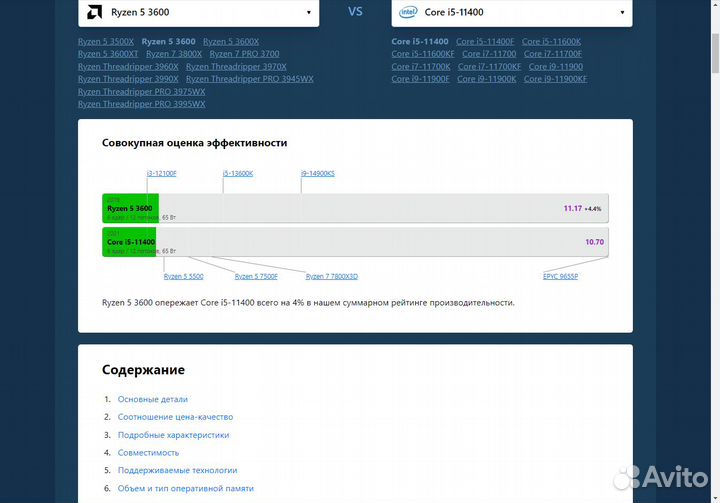
Task: Click the bold Ryzen 5 3600 current item
Action: pos(169,41)
